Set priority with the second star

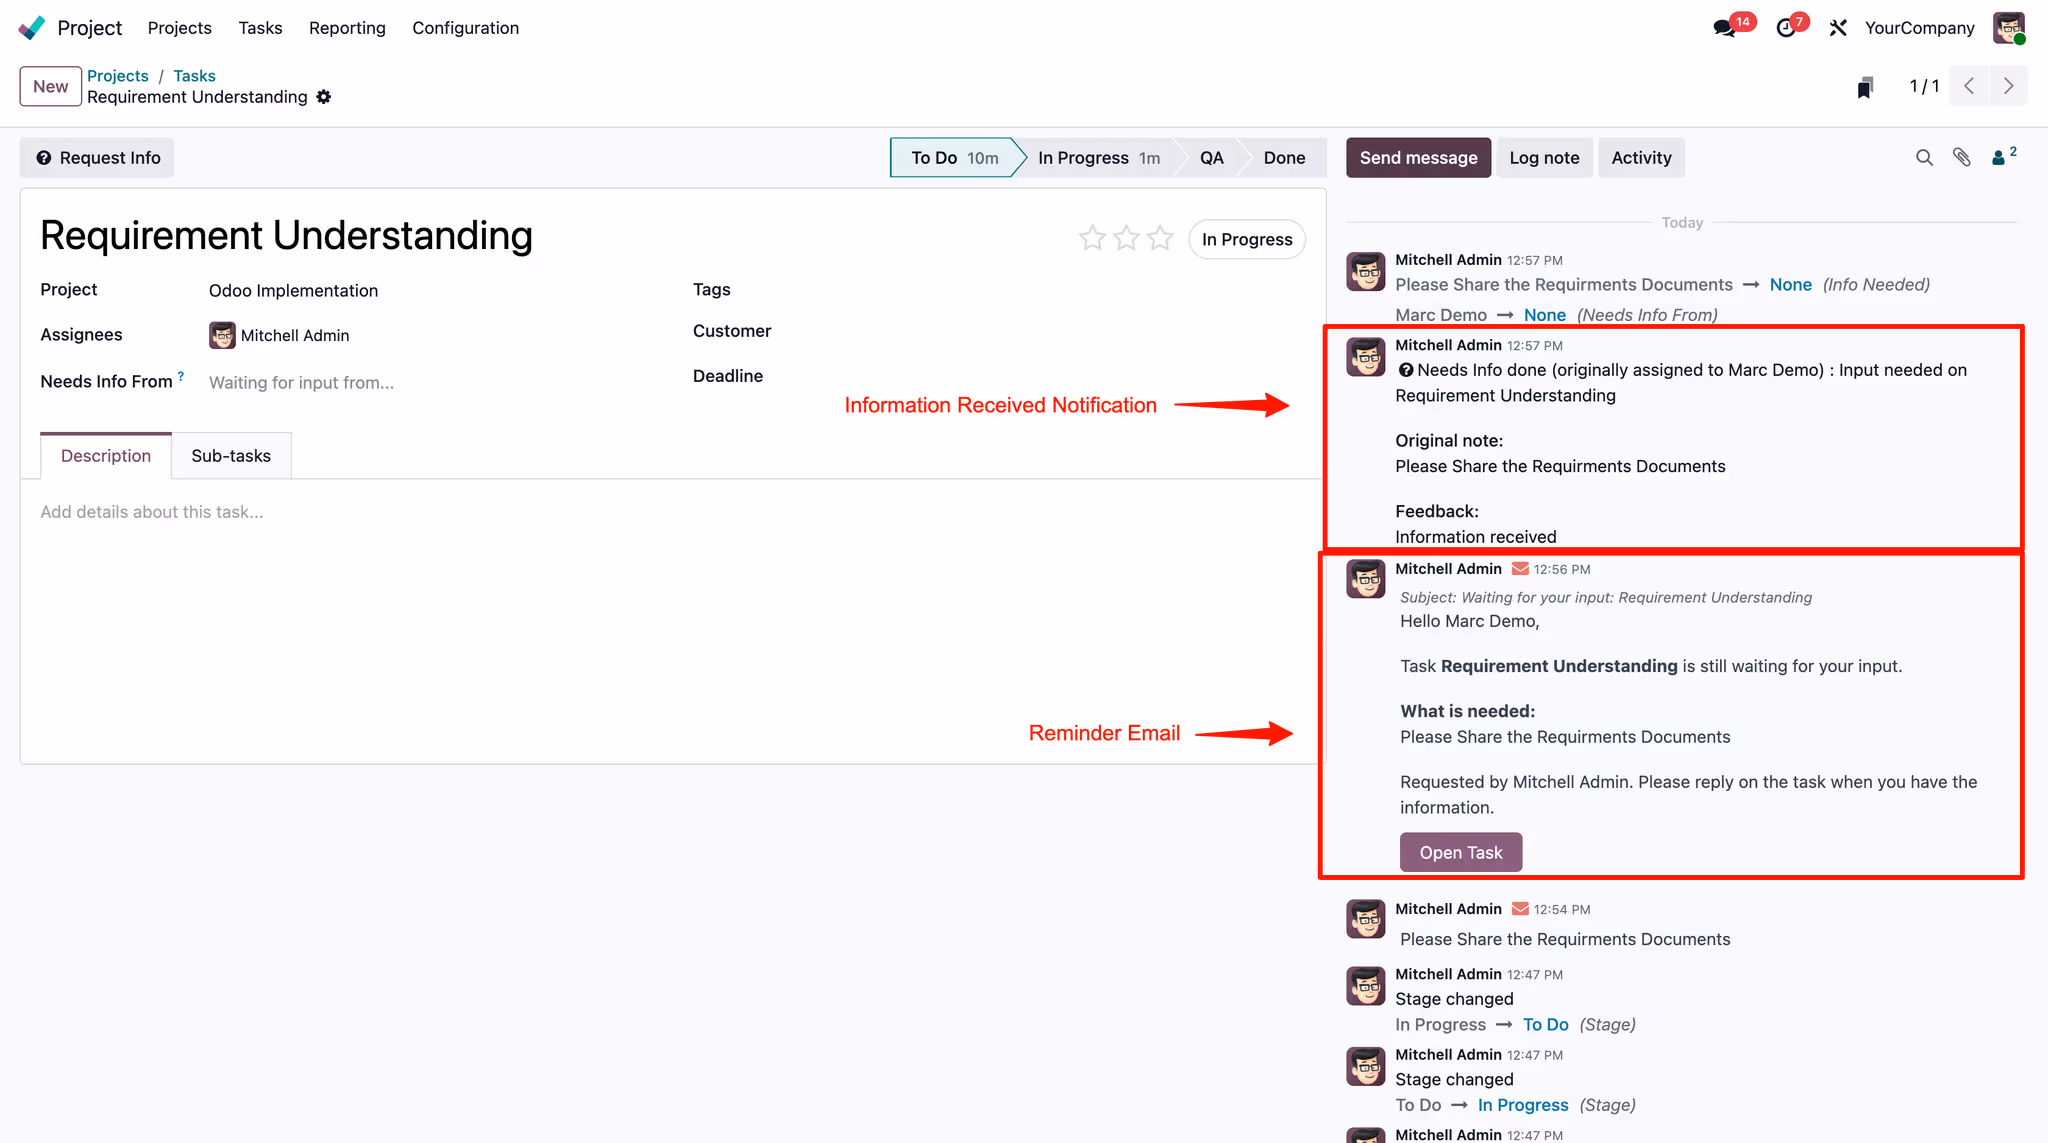coord(1126,238)
